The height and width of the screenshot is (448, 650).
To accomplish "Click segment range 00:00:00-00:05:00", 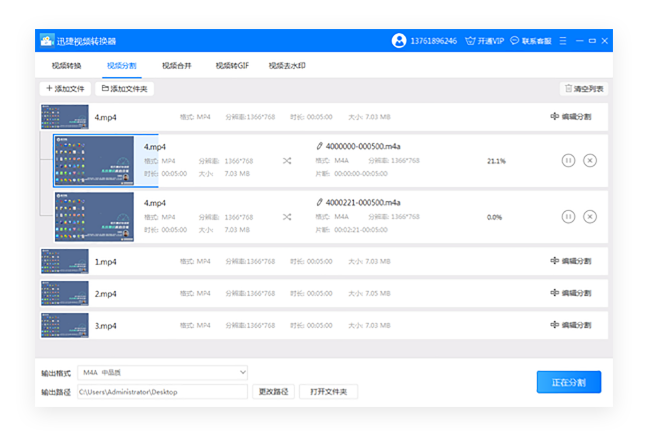I will (x=361, y=174).
